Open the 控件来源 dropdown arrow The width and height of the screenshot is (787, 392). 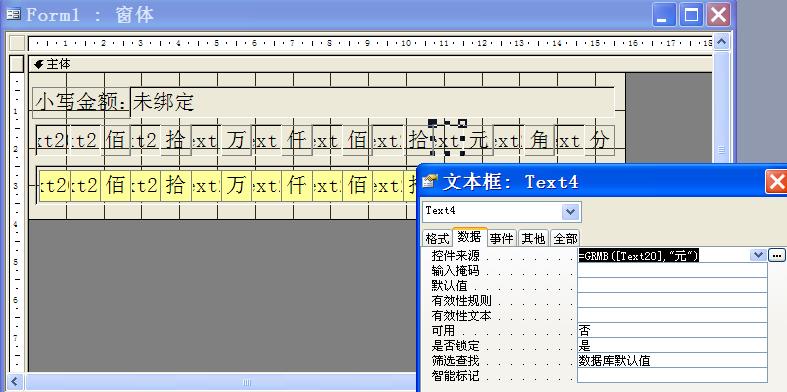pyautogui.click(x=758, y=255)
